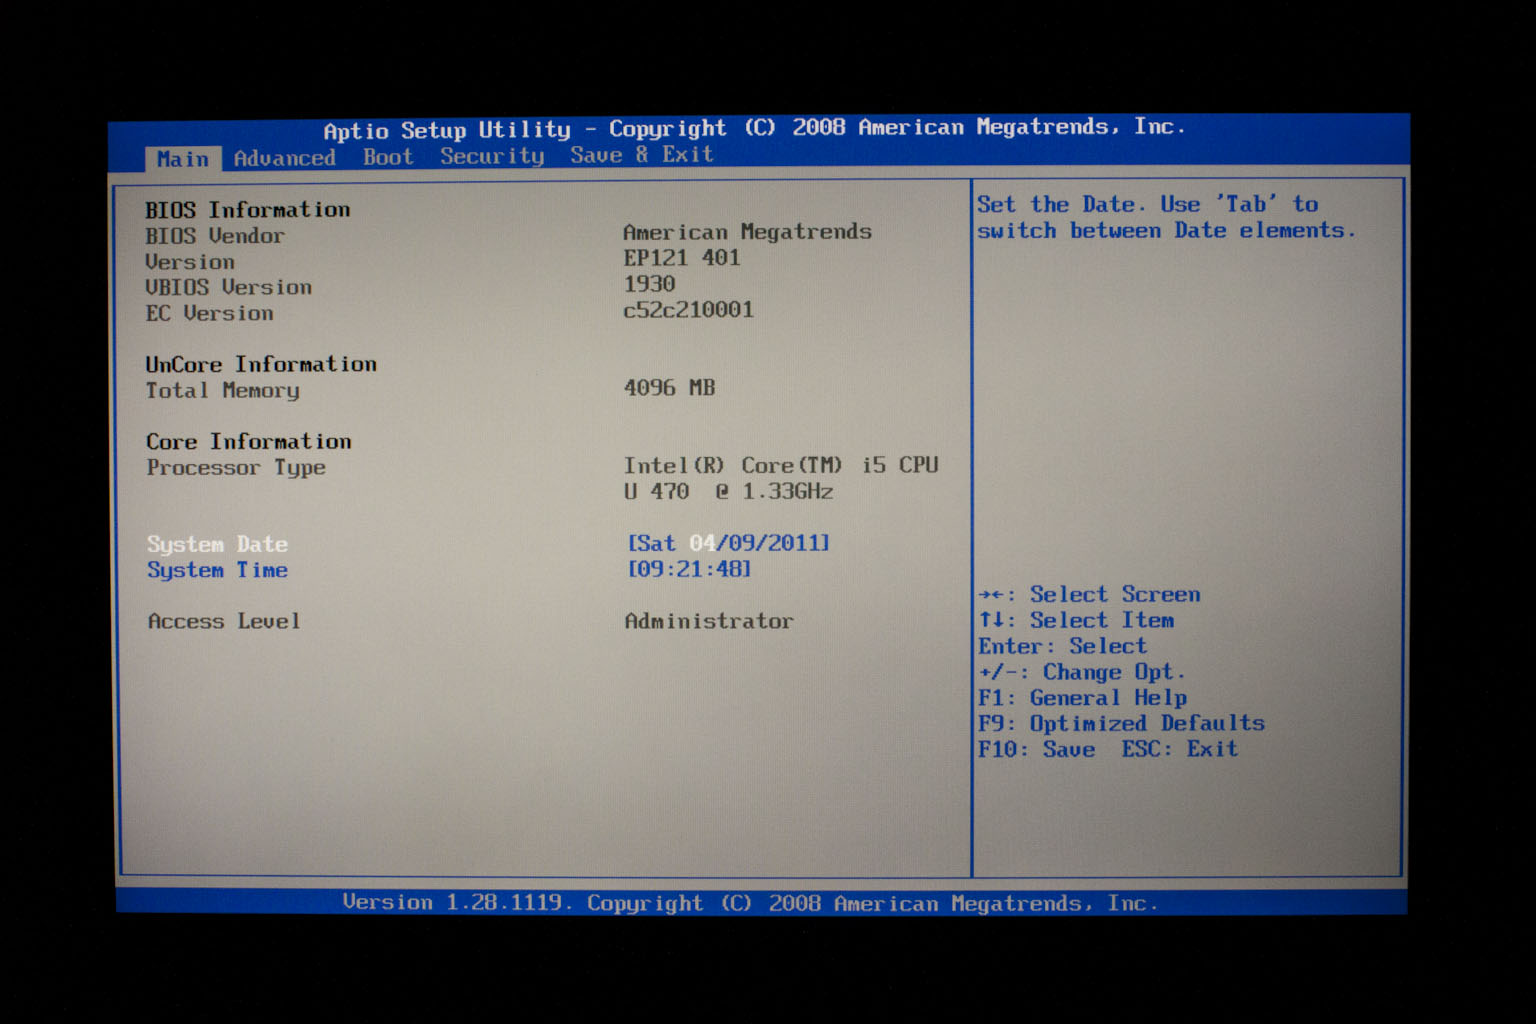Click the 4096 MB memory value
This screenshot has height=1024, width=1536.
point(669,387)
